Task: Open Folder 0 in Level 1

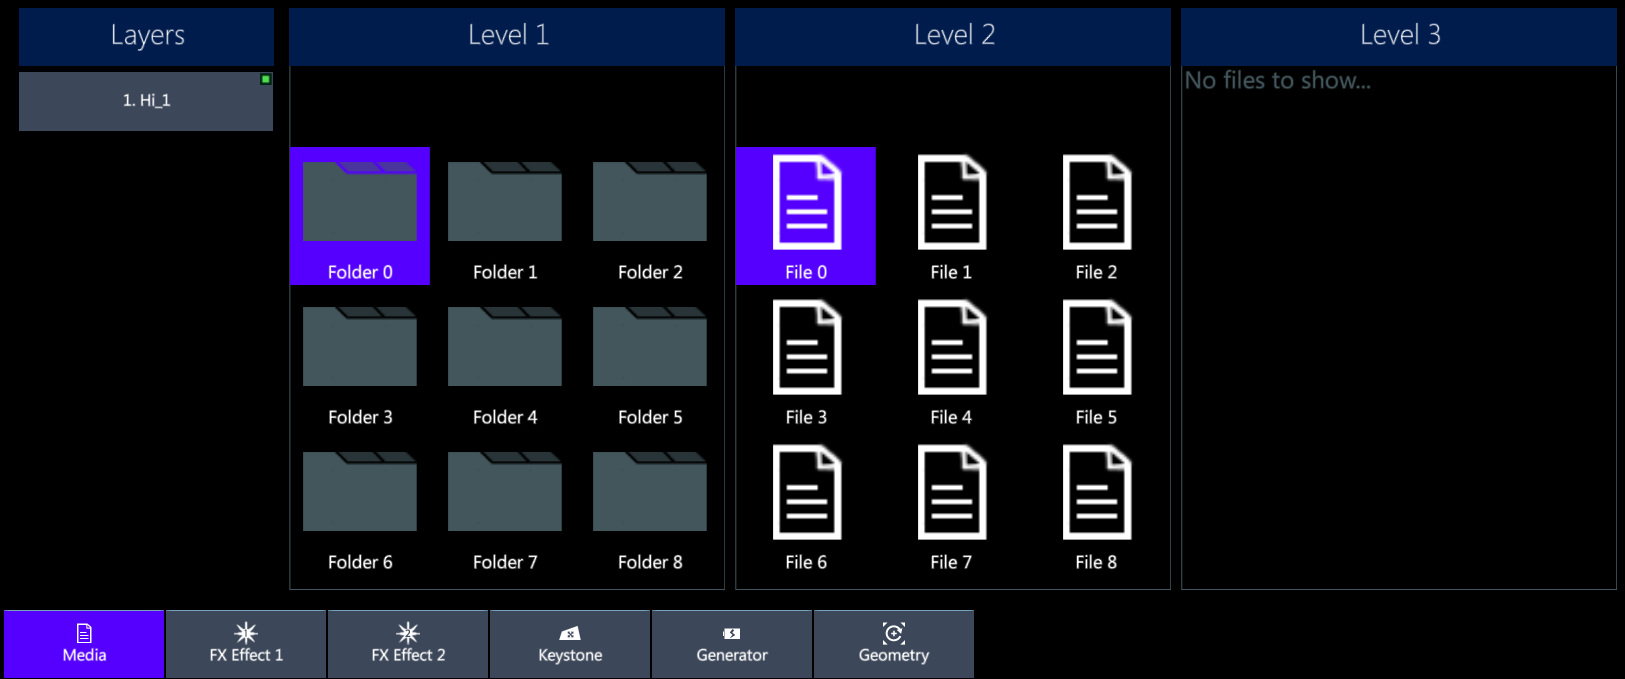Action: pyautogui.click(x=360, y=216)
